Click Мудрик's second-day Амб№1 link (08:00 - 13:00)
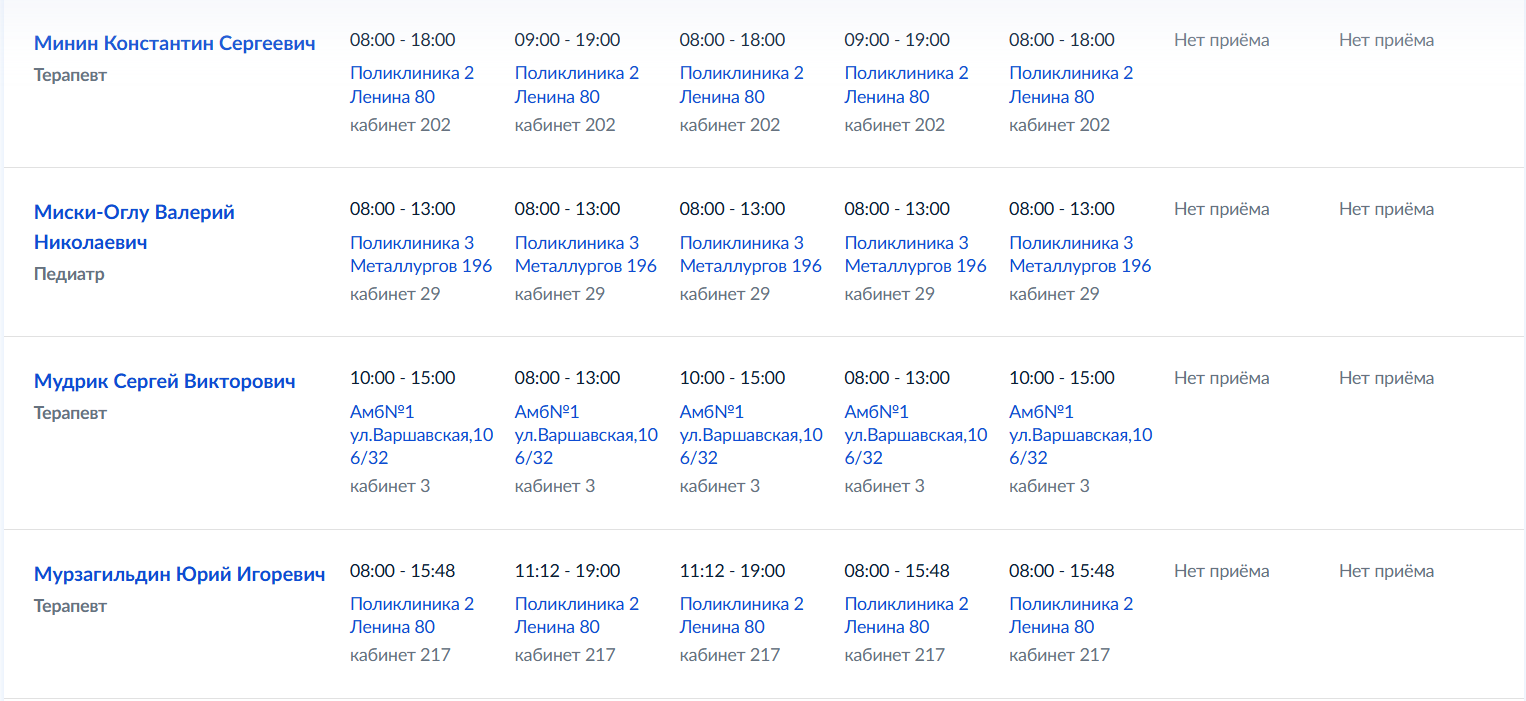The image size is (1526, 701). [x=587, y=435]
